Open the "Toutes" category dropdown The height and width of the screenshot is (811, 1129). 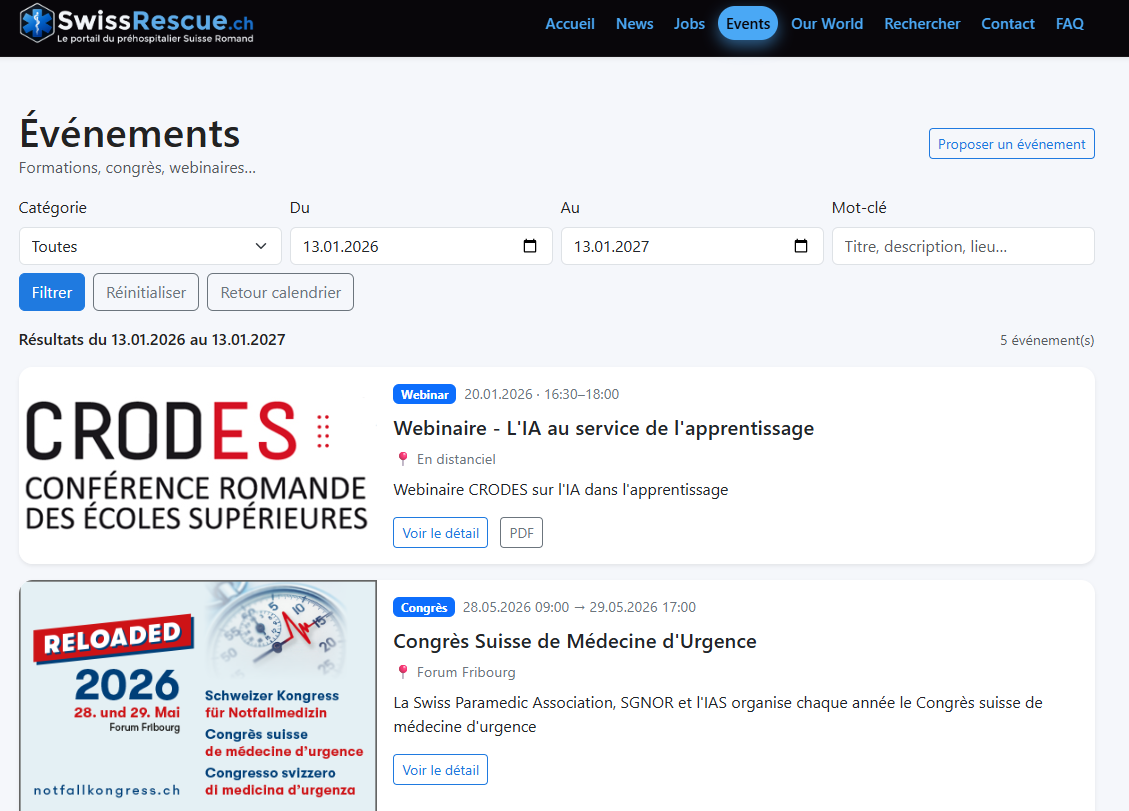click(x=149, y=245)
